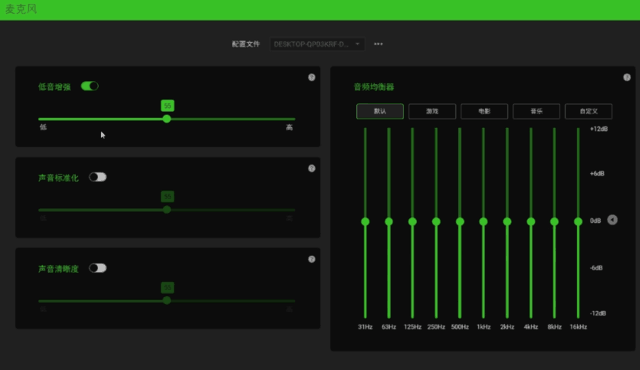Enable the 声音标准化 toggle
The height and width of the screenshot is (370, 640).
[x=98, y=177]
